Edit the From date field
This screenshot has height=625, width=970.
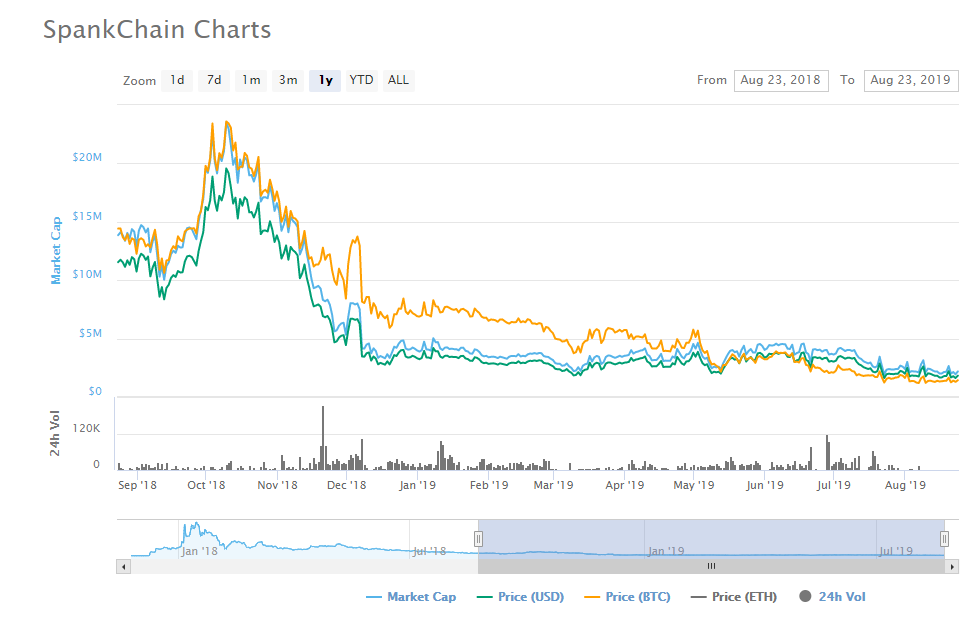point(781,80)
